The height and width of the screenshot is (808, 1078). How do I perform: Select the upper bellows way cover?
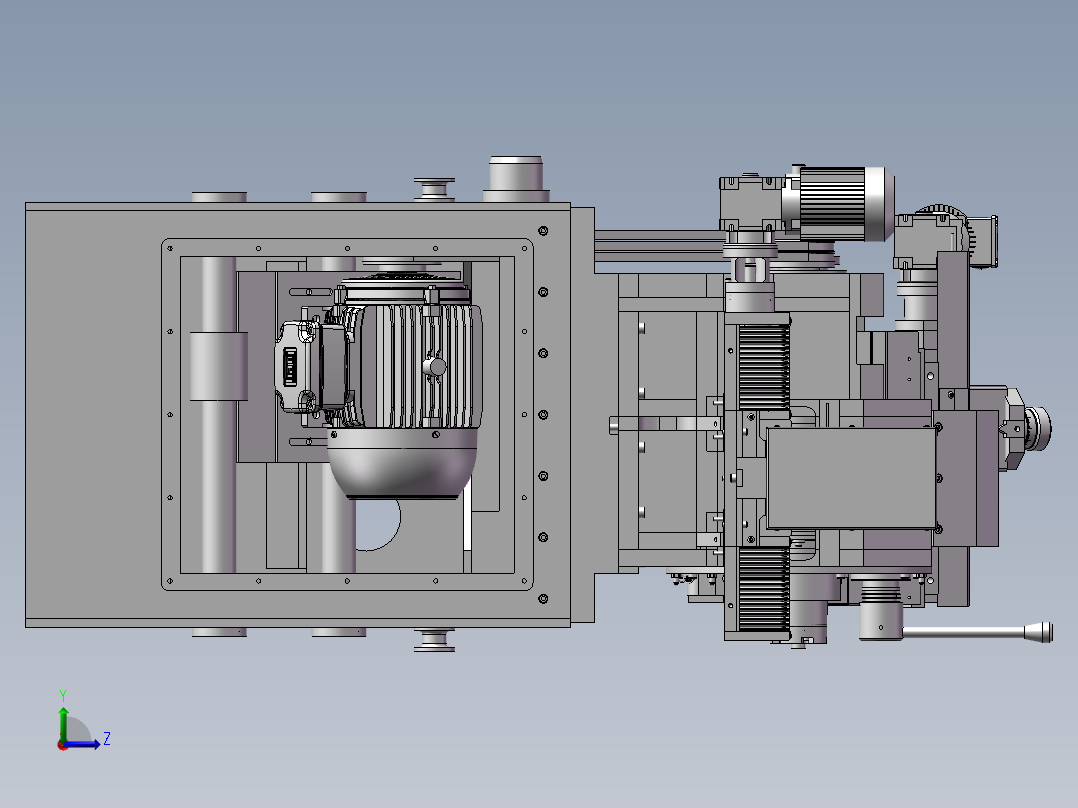click(x=764, y=367)
